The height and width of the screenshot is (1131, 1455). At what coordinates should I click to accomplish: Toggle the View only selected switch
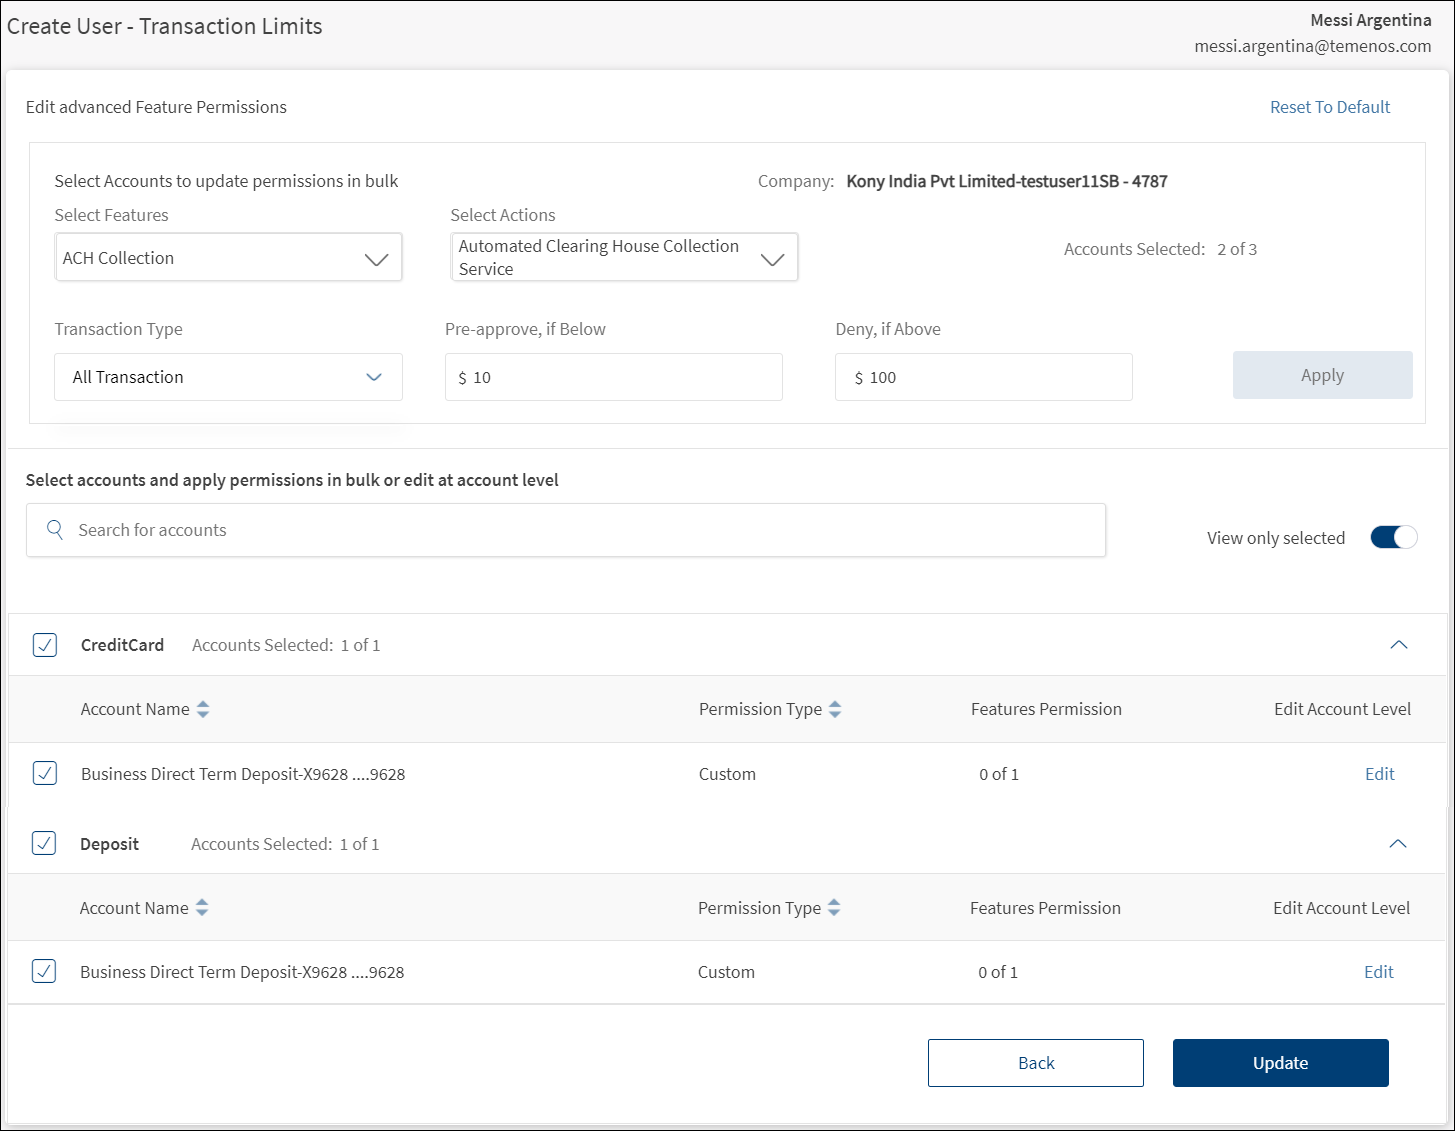pos(1393,538)
